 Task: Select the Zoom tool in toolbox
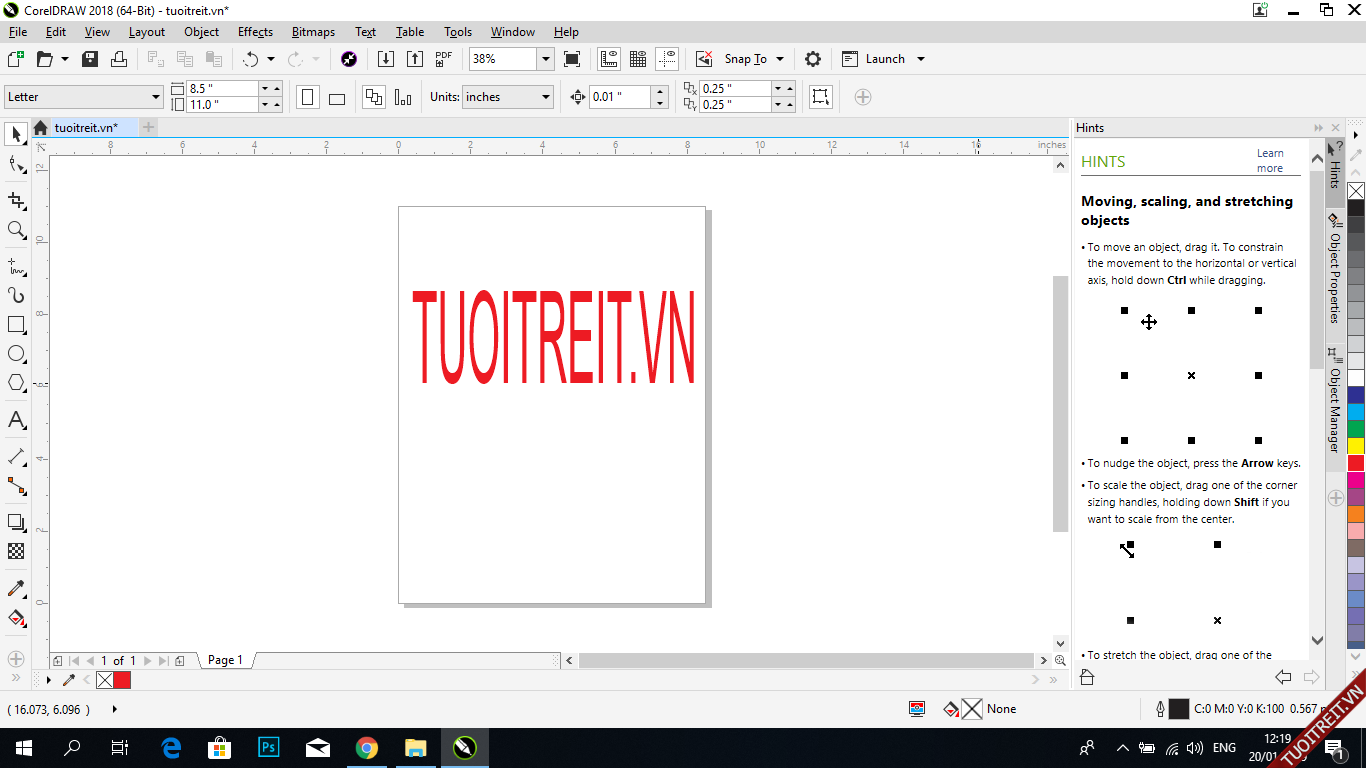[17, 230]
